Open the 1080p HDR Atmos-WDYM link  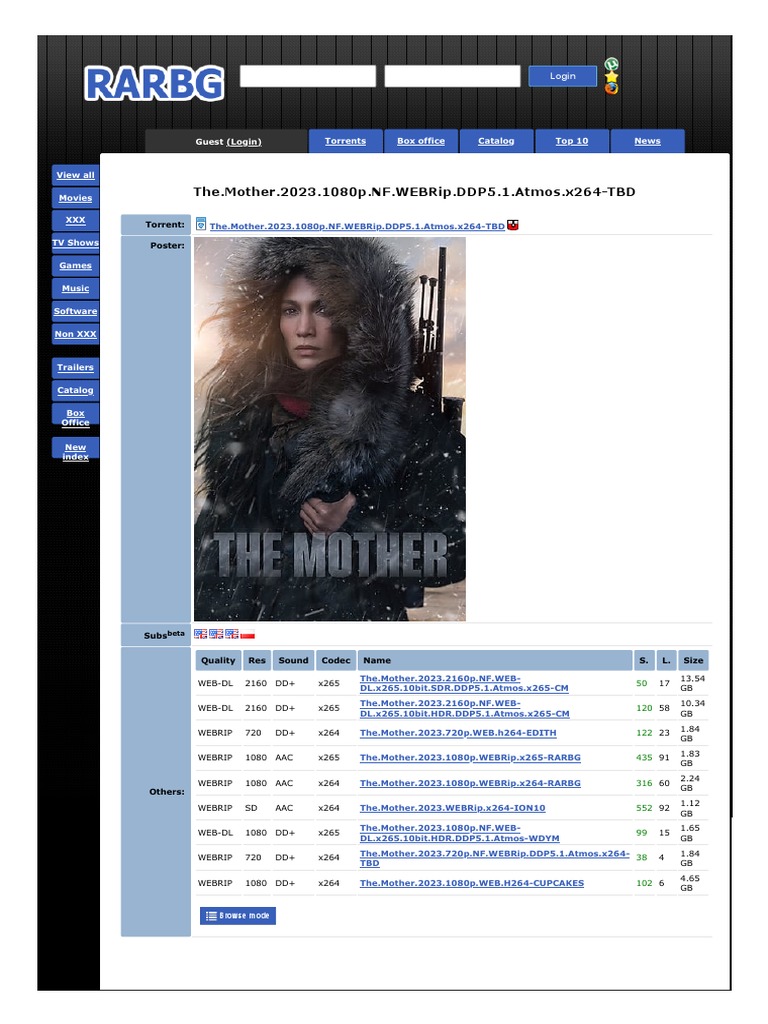(459, 833)
